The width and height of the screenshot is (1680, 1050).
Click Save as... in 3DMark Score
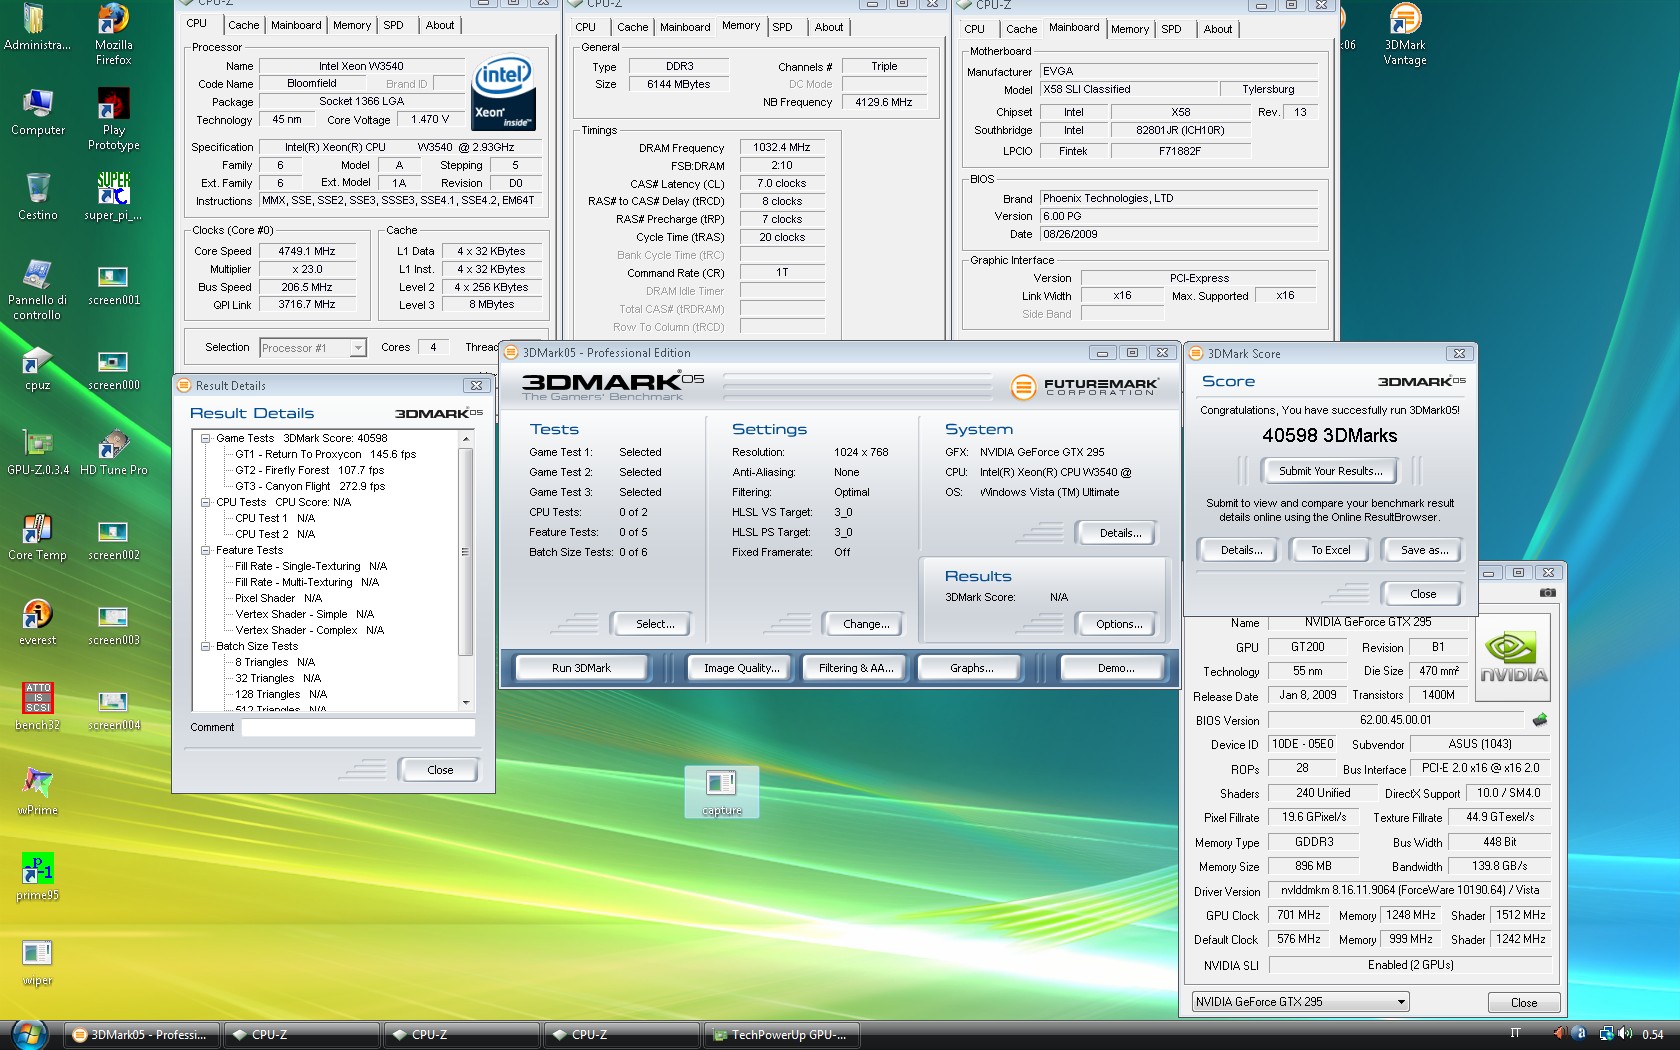coord(1424,550)
